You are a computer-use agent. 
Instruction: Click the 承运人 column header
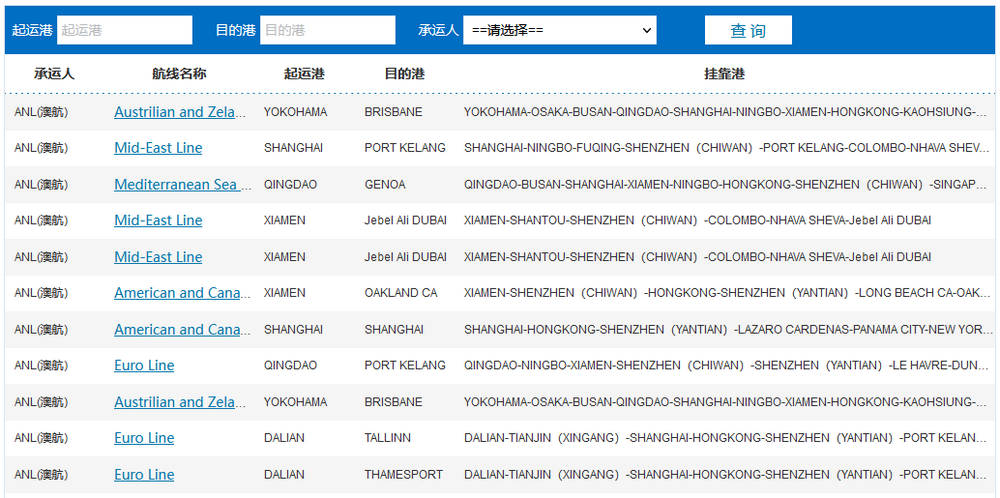pos(54,74)
